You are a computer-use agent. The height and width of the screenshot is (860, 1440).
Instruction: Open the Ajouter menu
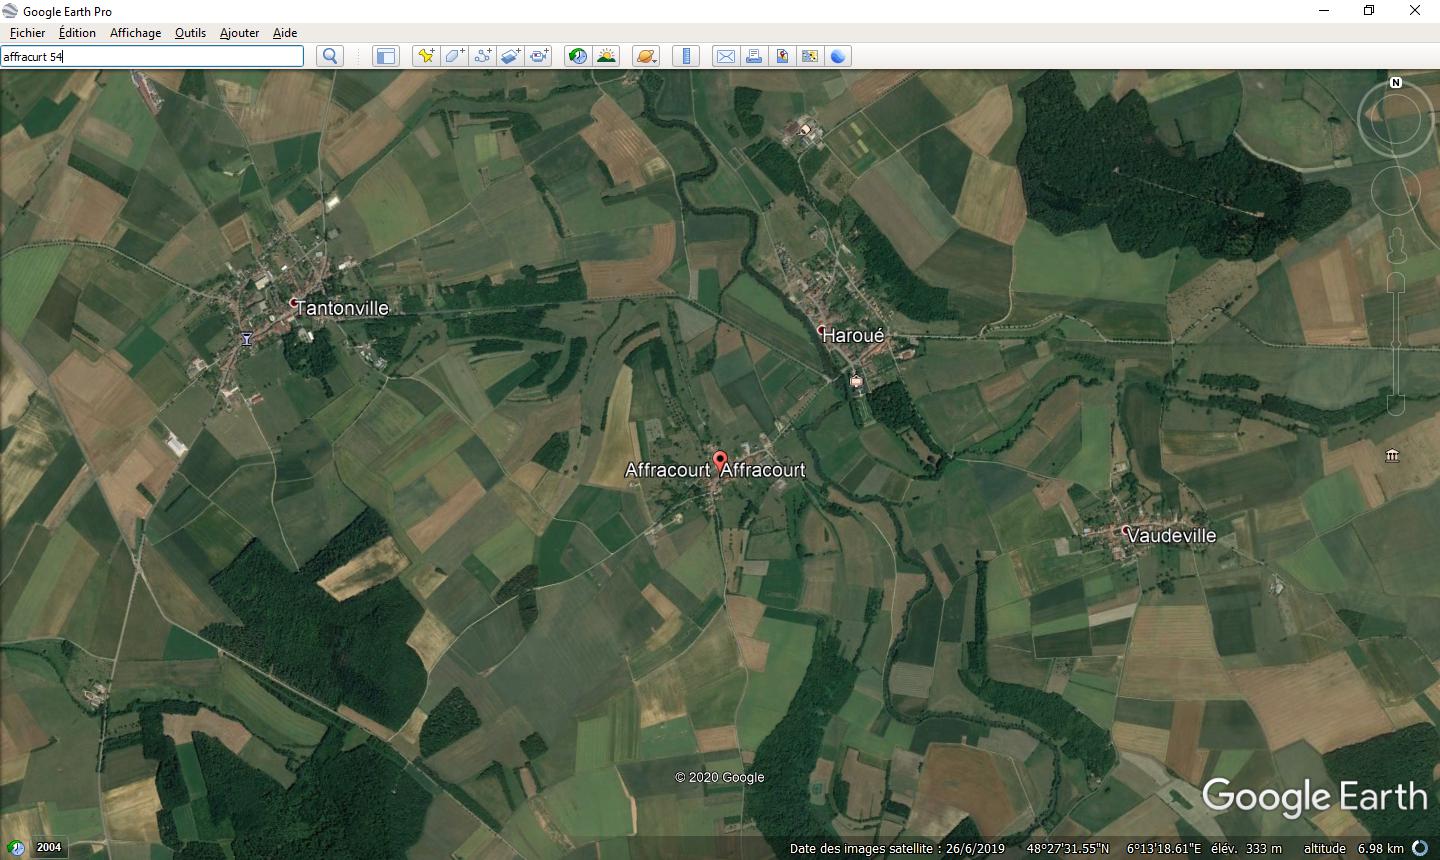[x=239, y=33]
